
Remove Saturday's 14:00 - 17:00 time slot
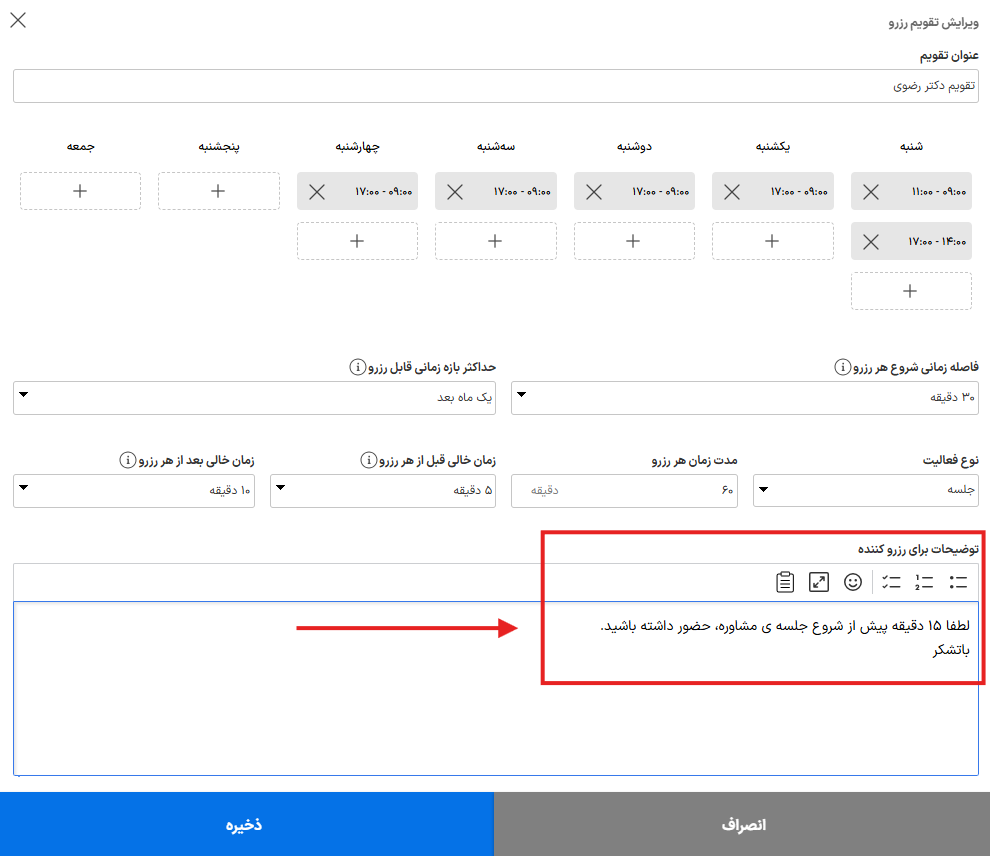click(x=871, y=242)
